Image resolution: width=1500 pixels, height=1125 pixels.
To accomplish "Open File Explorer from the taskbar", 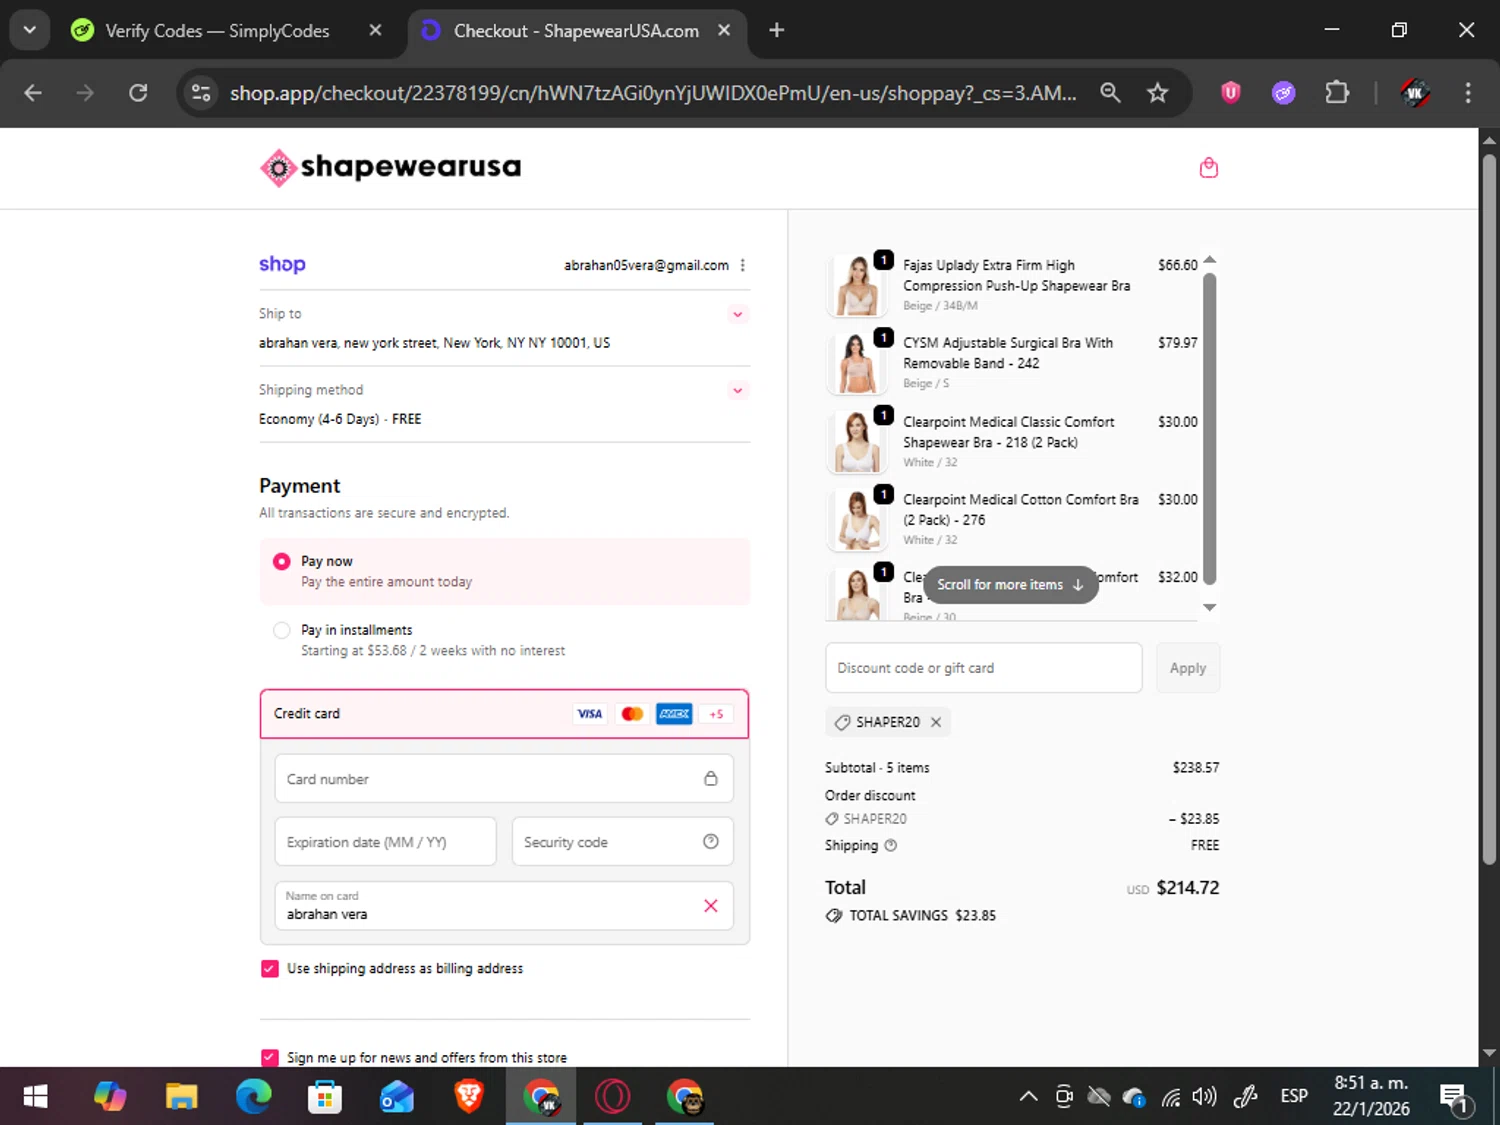I will 181,1097.
